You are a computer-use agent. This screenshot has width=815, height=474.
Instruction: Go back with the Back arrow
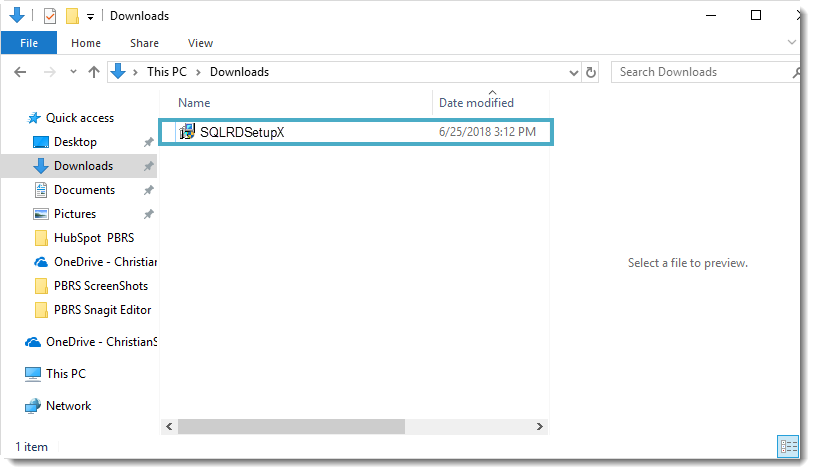[20, 72]
